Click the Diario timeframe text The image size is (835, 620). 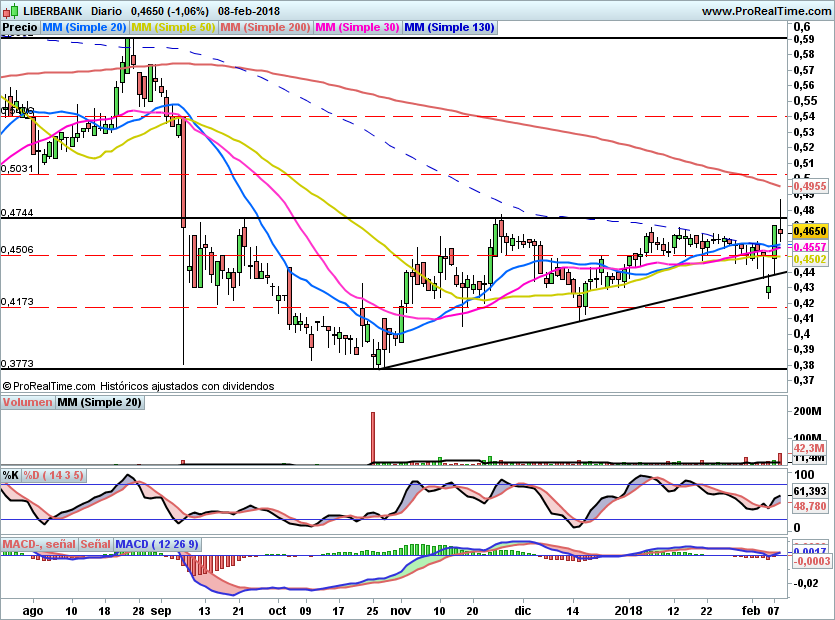coord(106,11)
